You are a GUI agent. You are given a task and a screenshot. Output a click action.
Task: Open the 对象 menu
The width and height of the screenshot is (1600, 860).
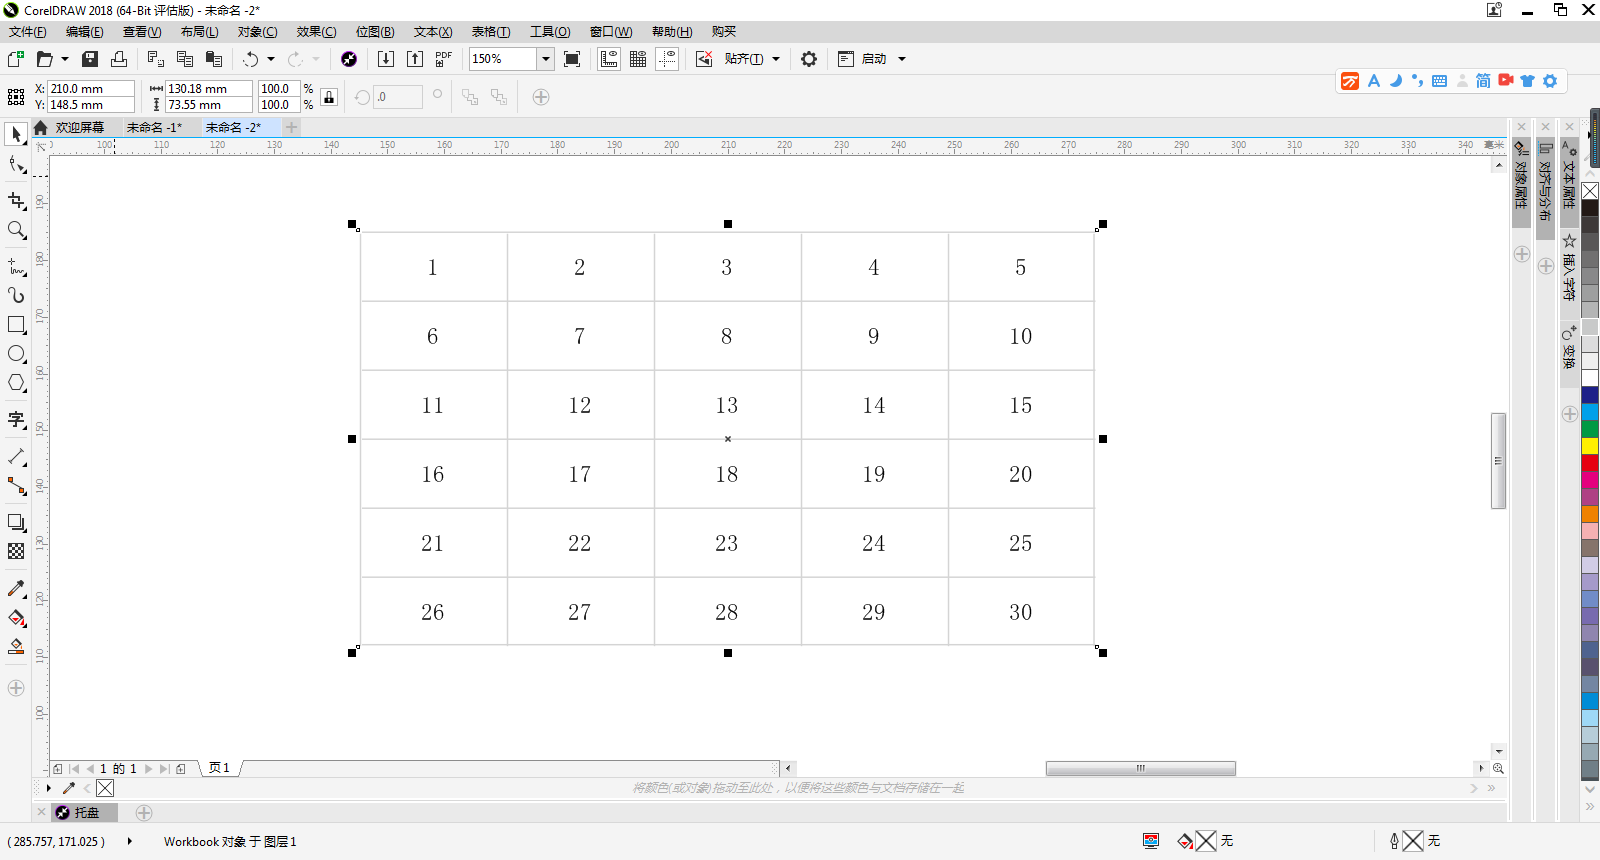[257, 32]
